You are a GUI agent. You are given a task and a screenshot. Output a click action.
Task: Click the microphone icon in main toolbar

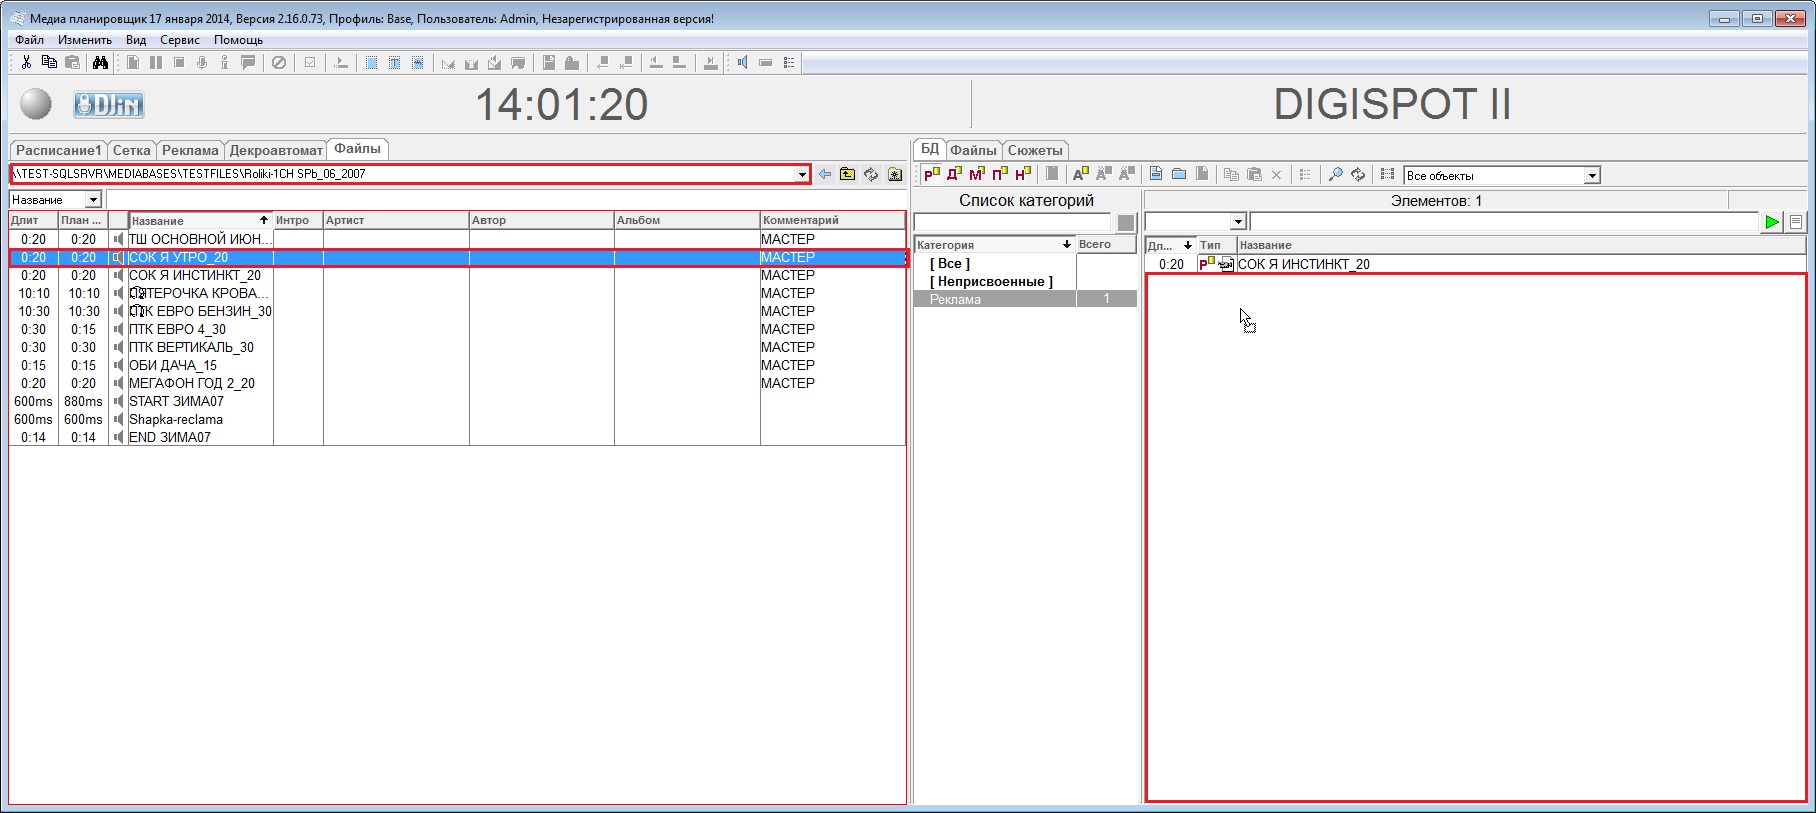(x=201, y=62)
